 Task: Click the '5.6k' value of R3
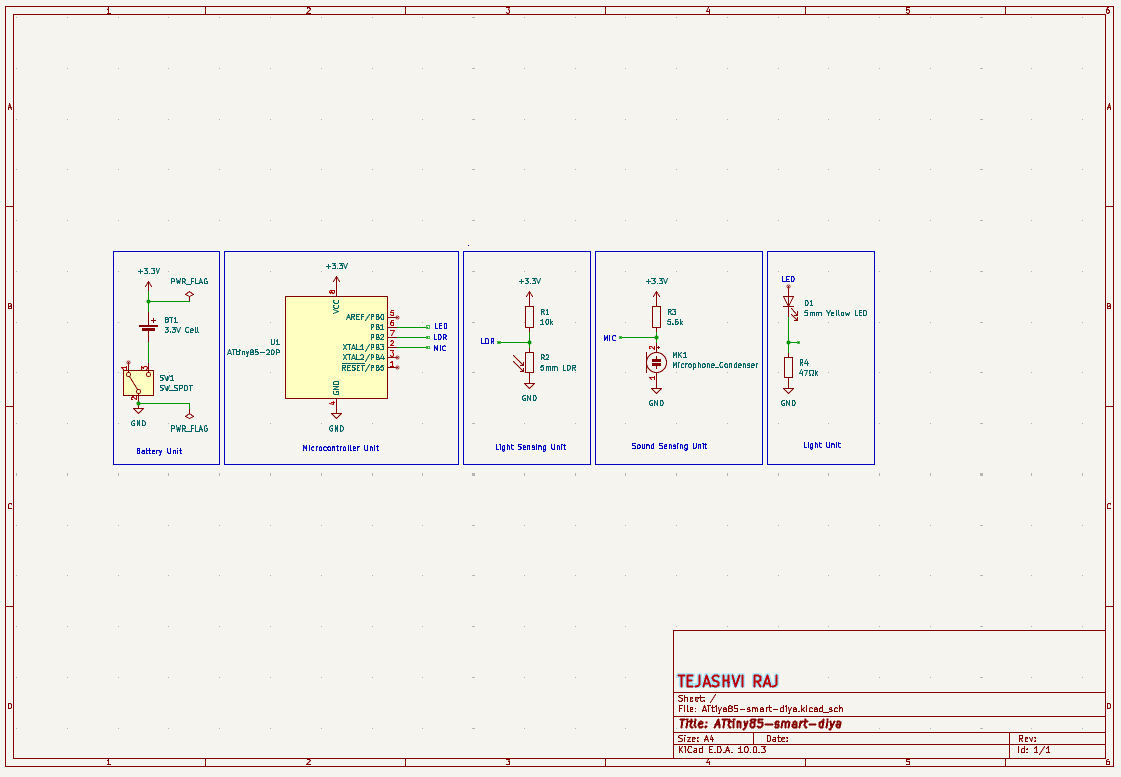(x=675, y=322)
